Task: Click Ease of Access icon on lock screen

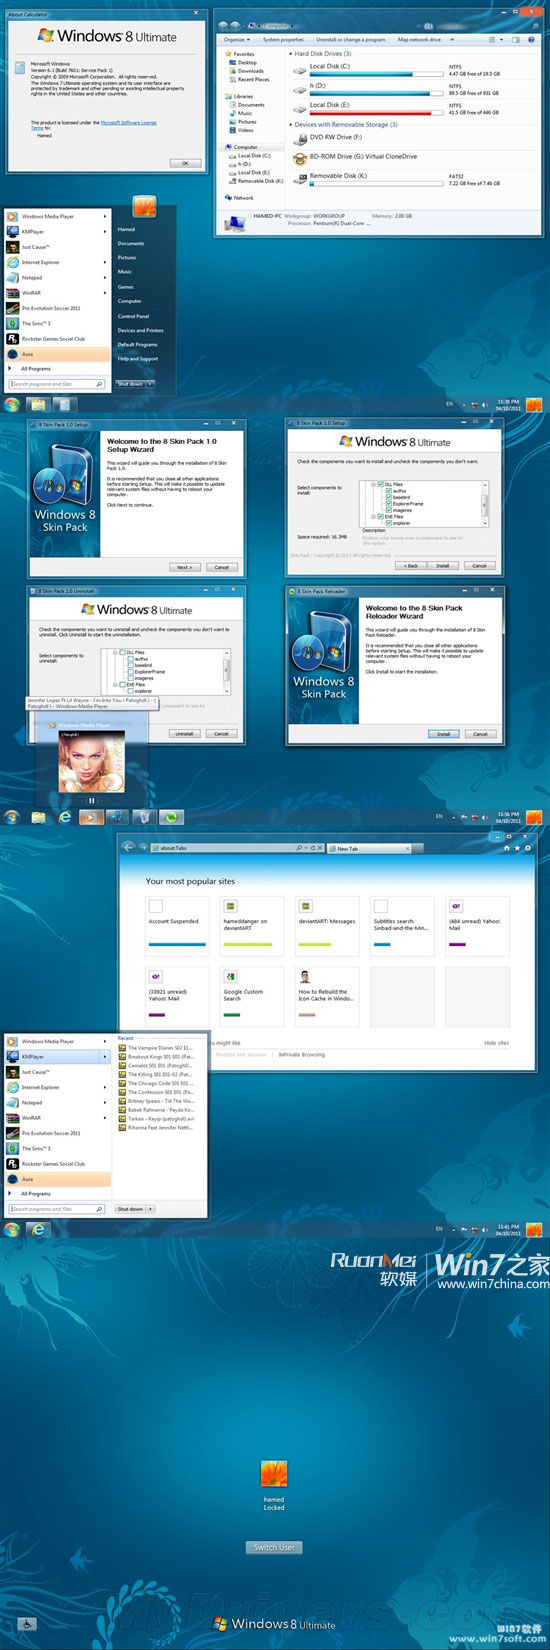Action: (x=27, y=1624)
